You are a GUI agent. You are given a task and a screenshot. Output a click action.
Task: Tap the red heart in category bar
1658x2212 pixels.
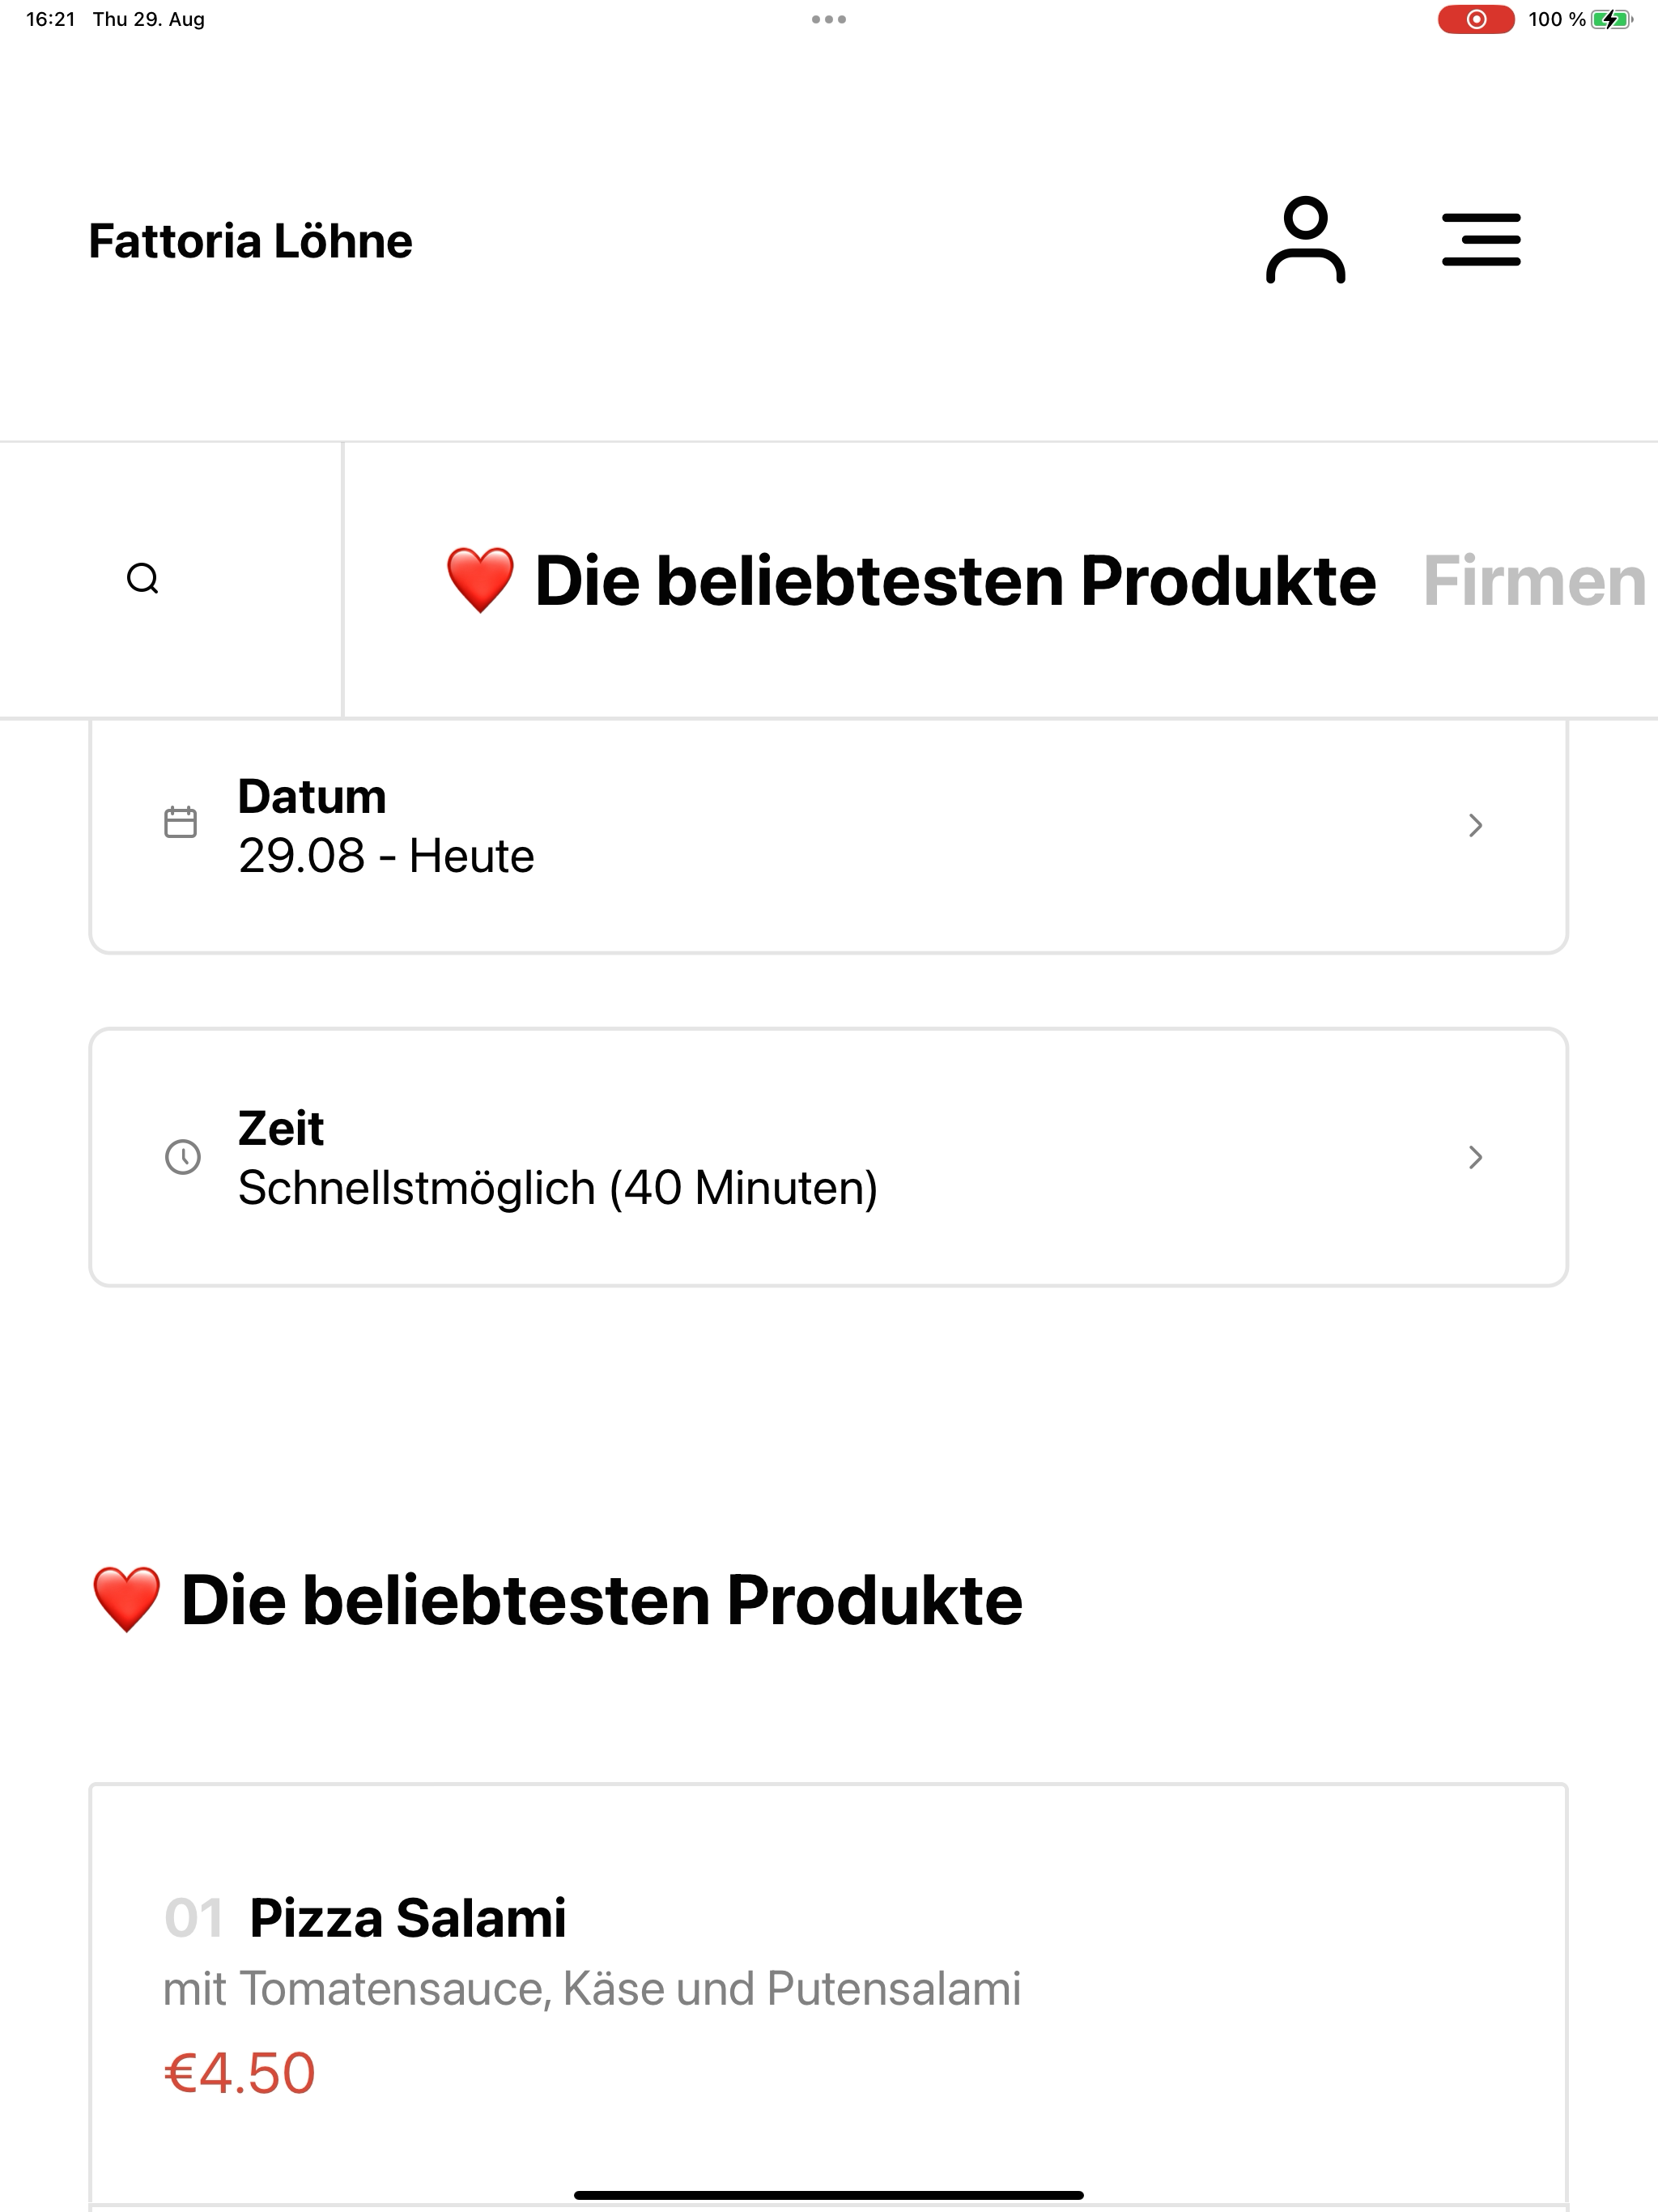(x=480, y=580)
